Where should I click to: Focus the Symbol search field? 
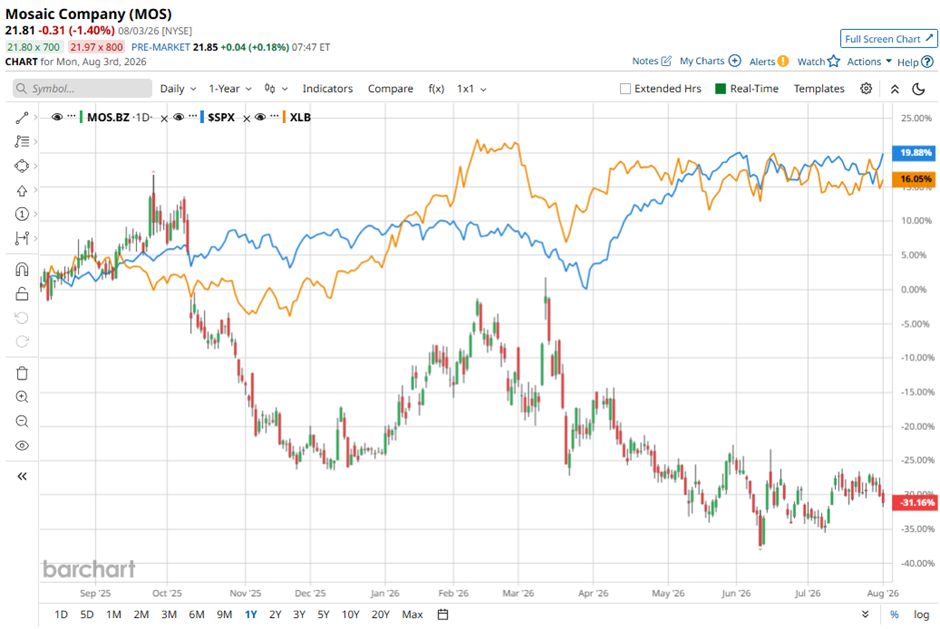coord(82,89)
